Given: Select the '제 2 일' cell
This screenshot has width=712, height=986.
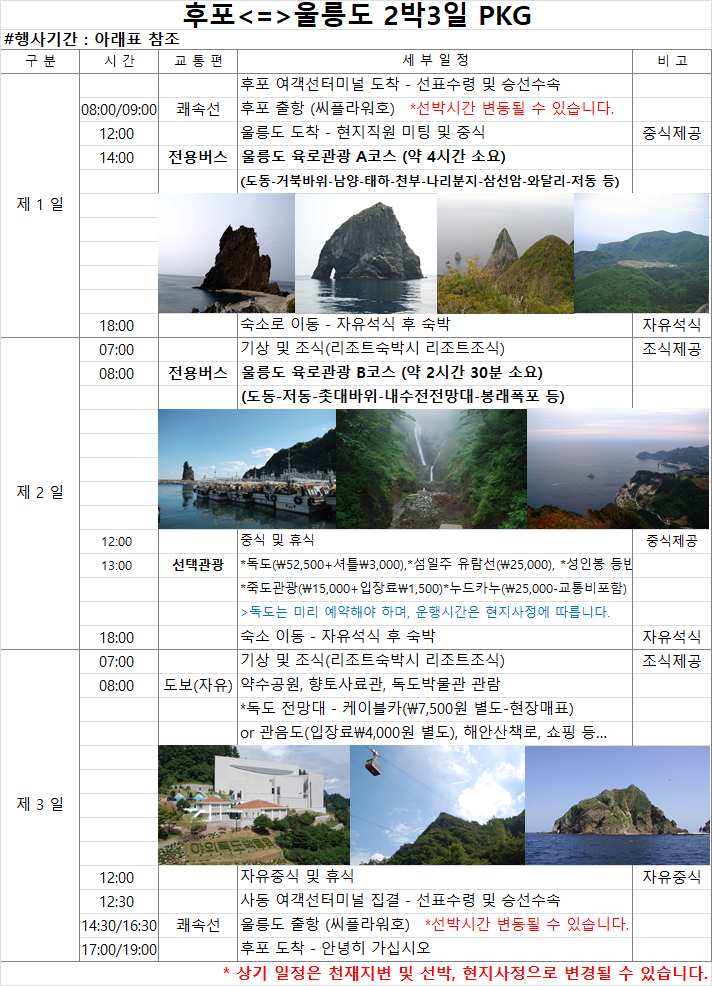Looking at the screenshot, I should (x=40, y=492).
